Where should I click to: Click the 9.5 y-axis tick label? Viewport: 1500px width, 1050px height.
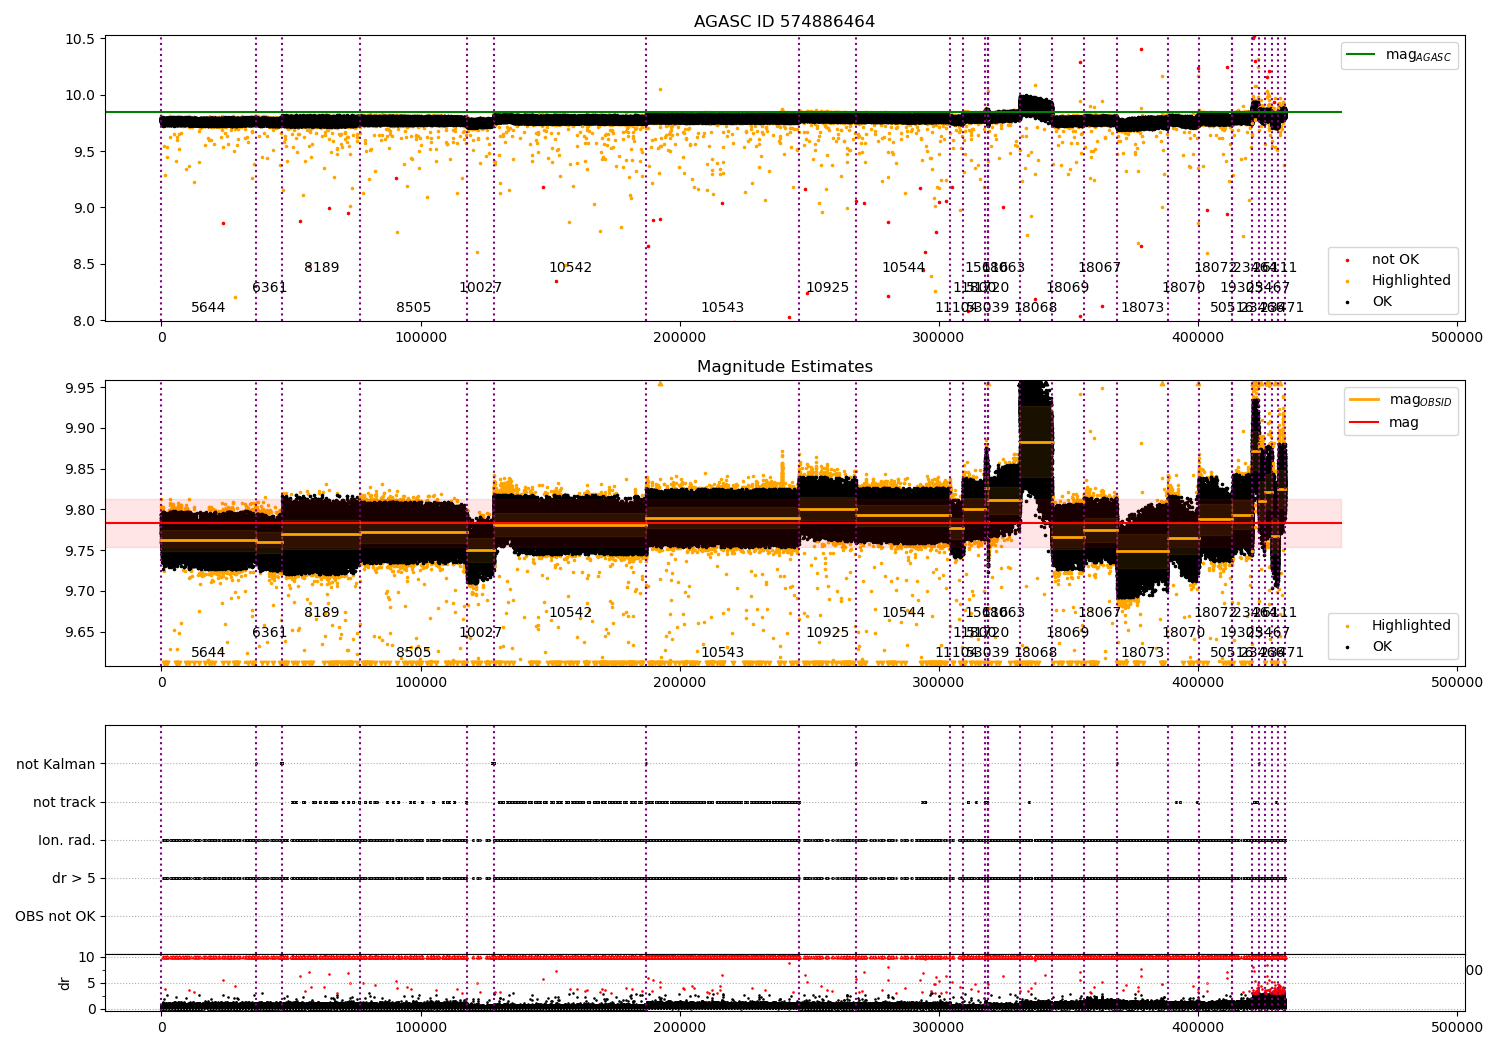pyautogui.click(x=83, y=152)
